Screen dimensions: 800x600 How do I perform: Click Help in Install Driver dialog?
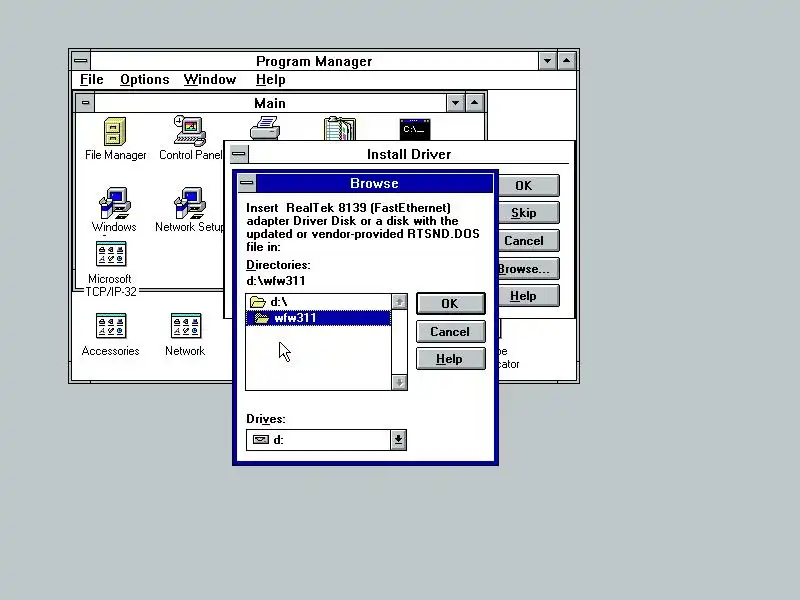(x=529, y=296)
